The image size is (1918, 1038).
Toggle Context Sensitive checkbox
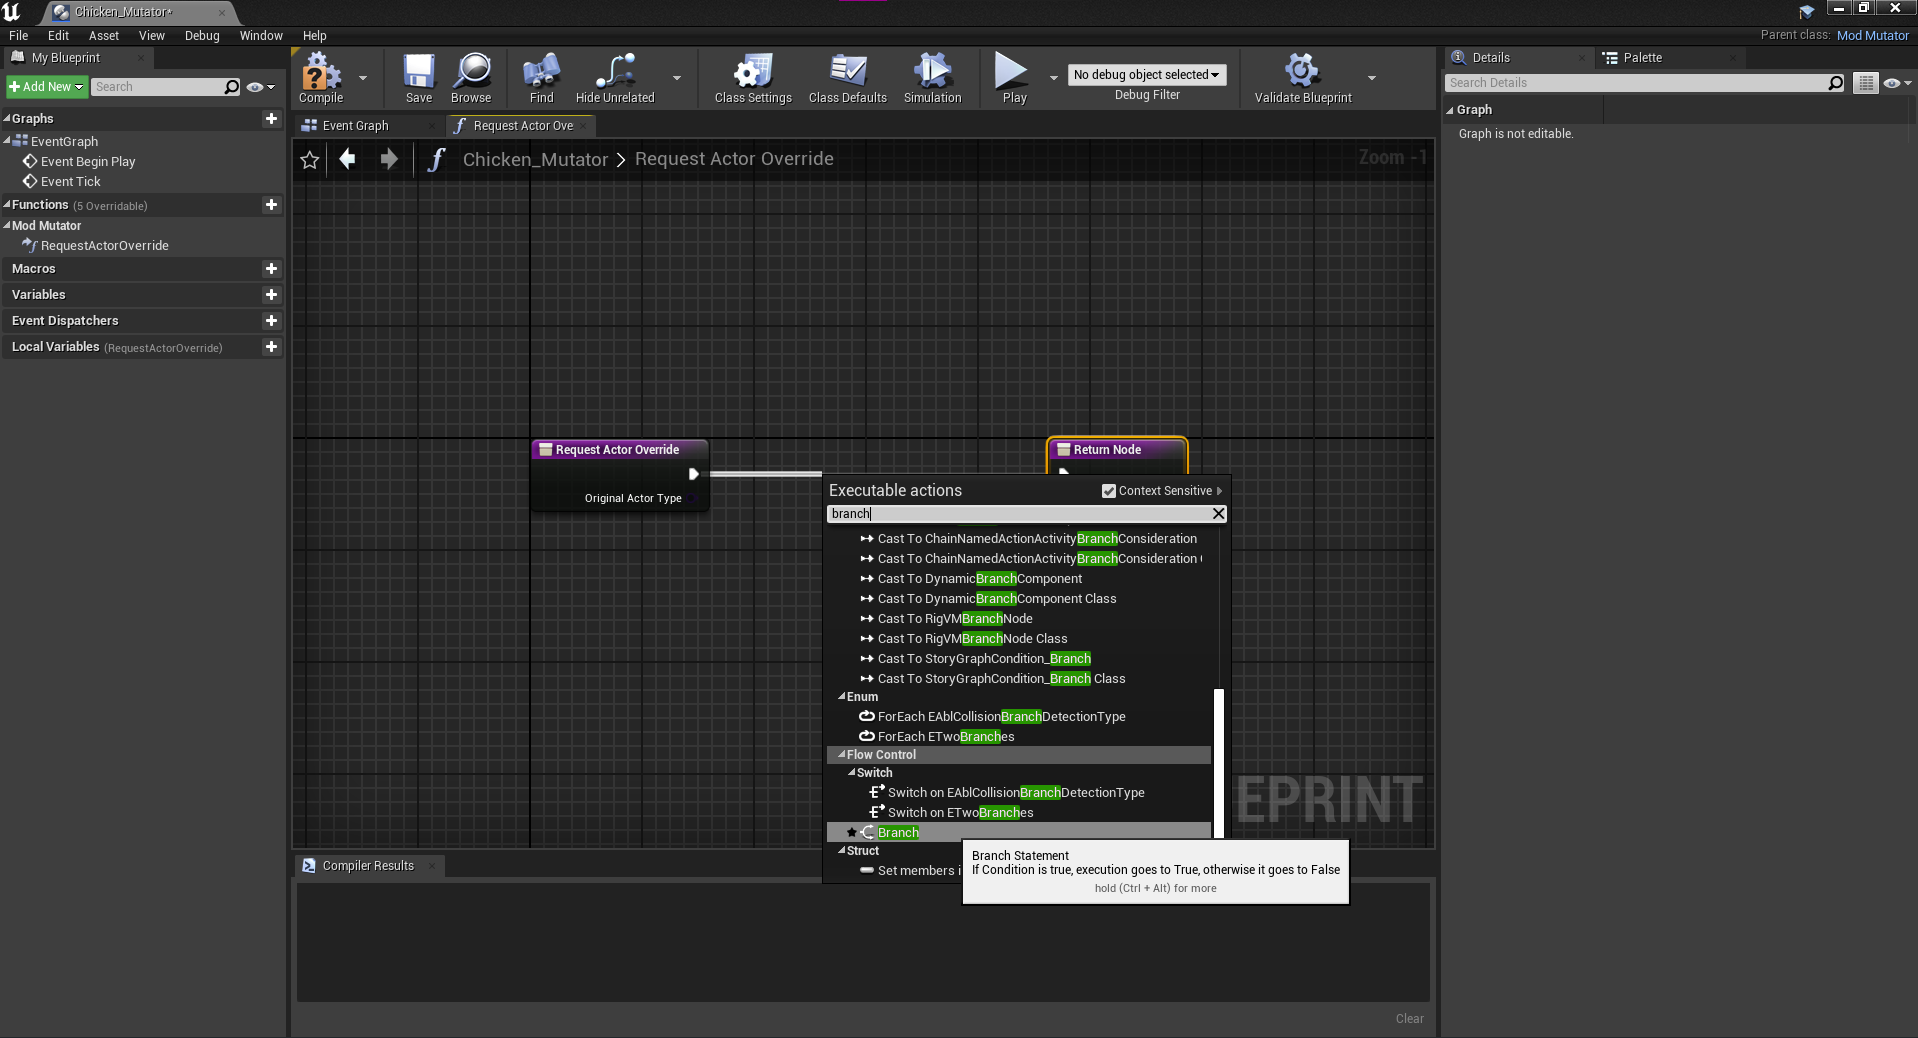1108,491
